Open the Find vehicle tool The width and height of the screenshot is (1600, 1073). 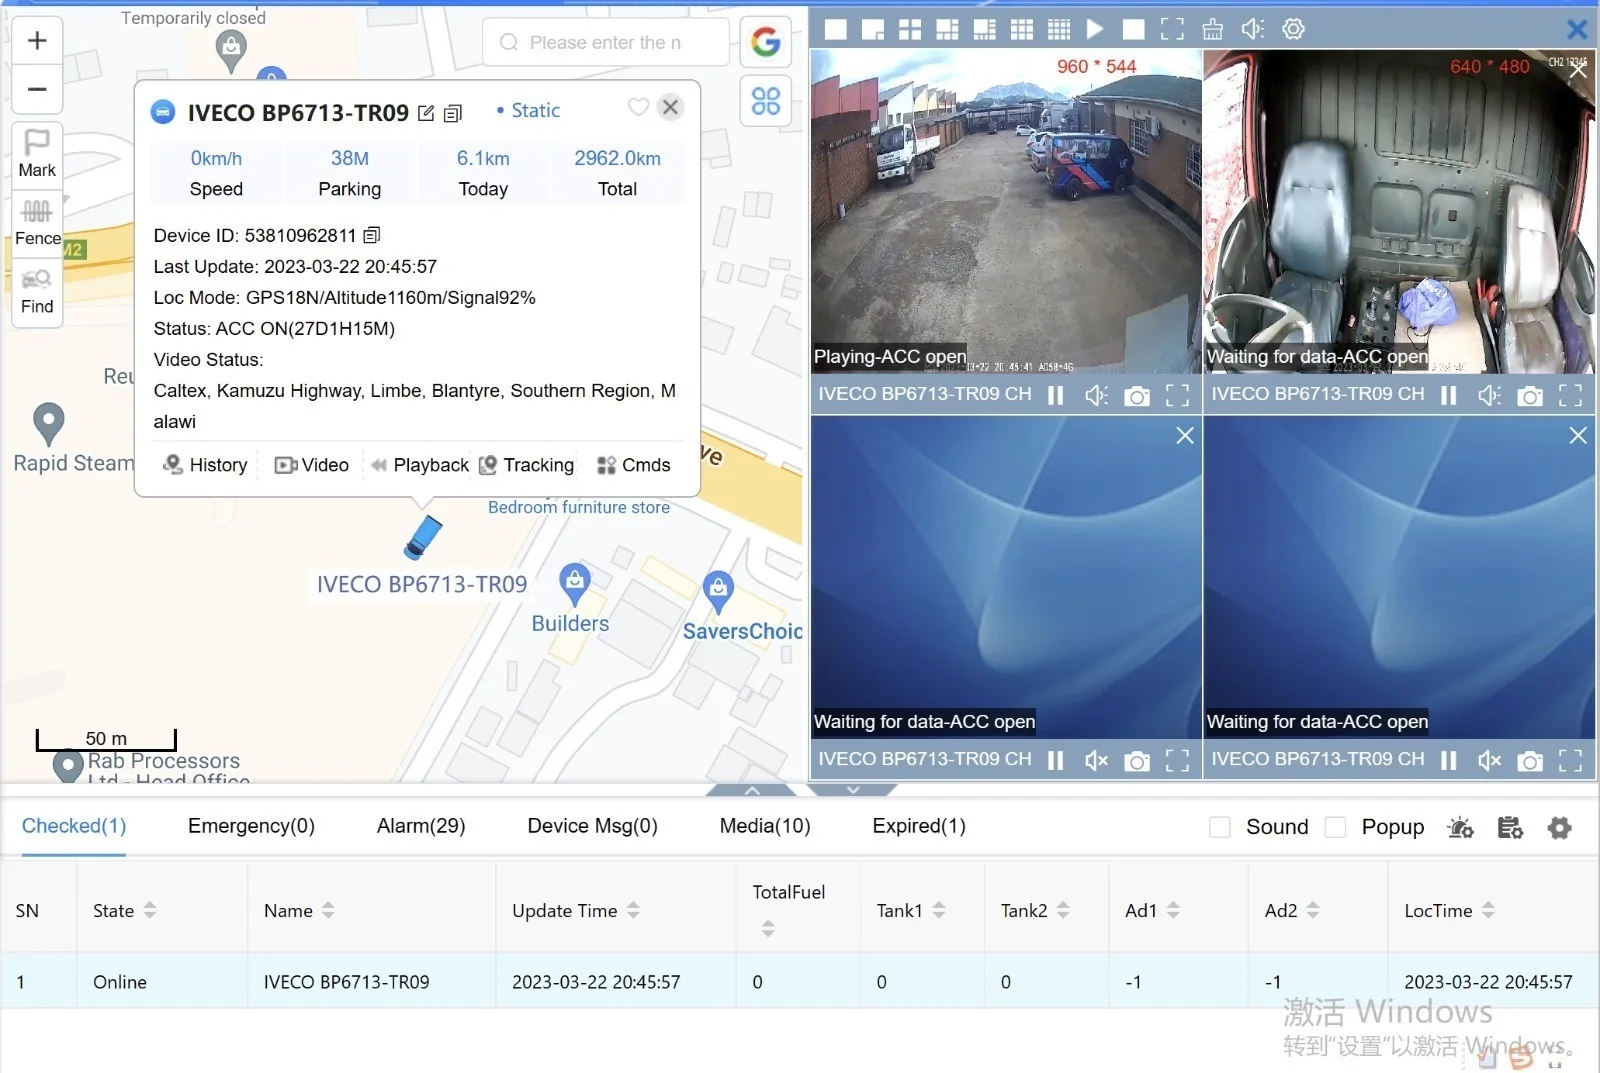(37, 291)
